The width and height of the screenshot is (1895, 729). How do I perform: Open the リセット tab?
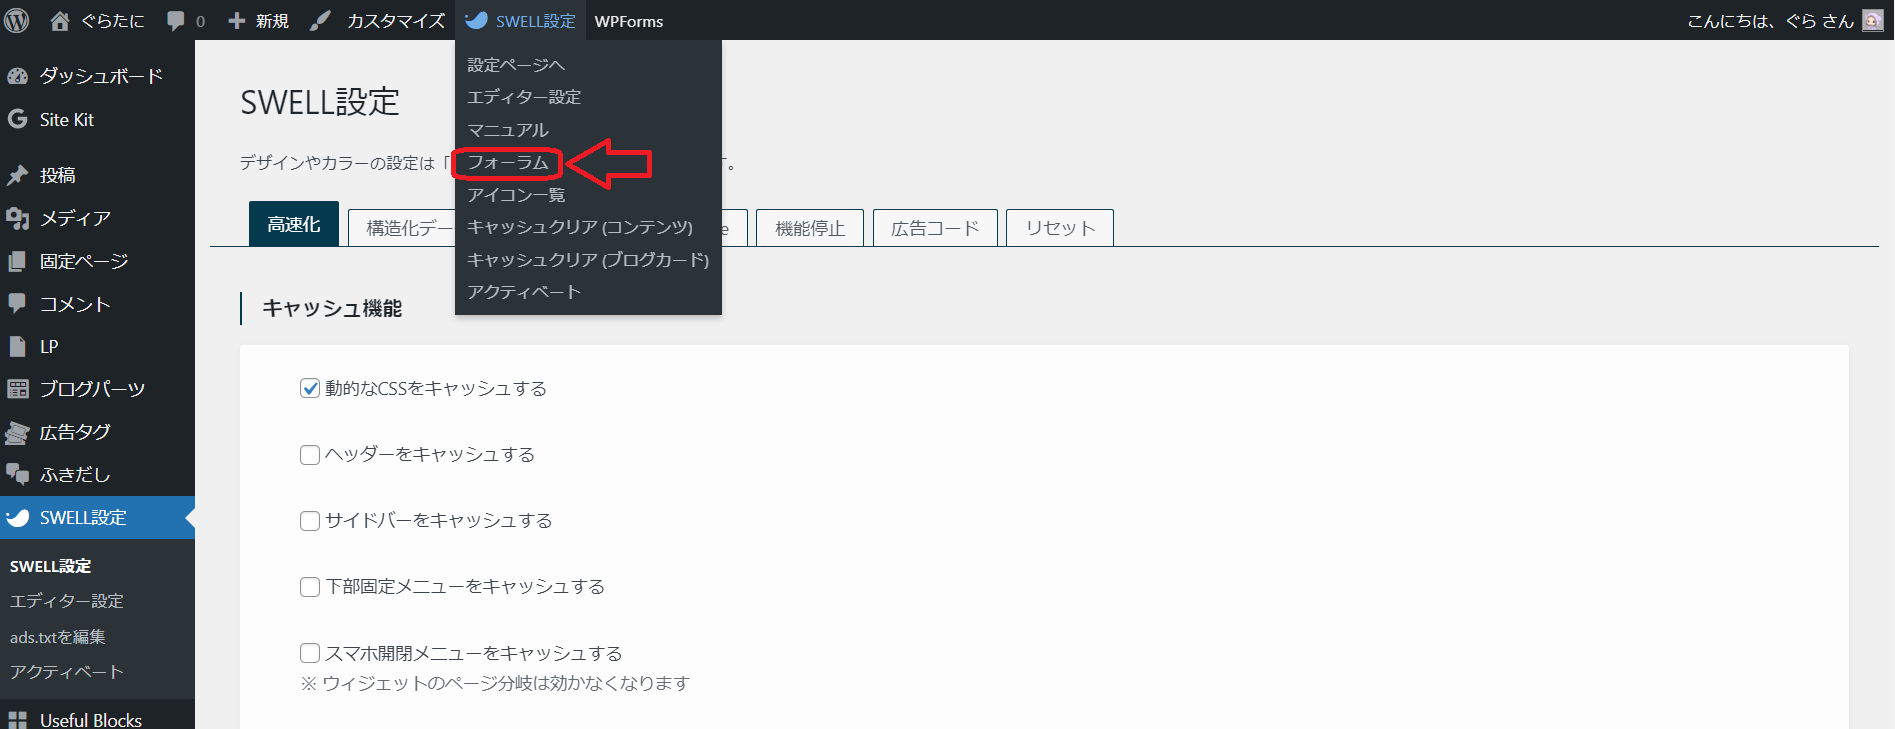click(x=1059, y=228)
